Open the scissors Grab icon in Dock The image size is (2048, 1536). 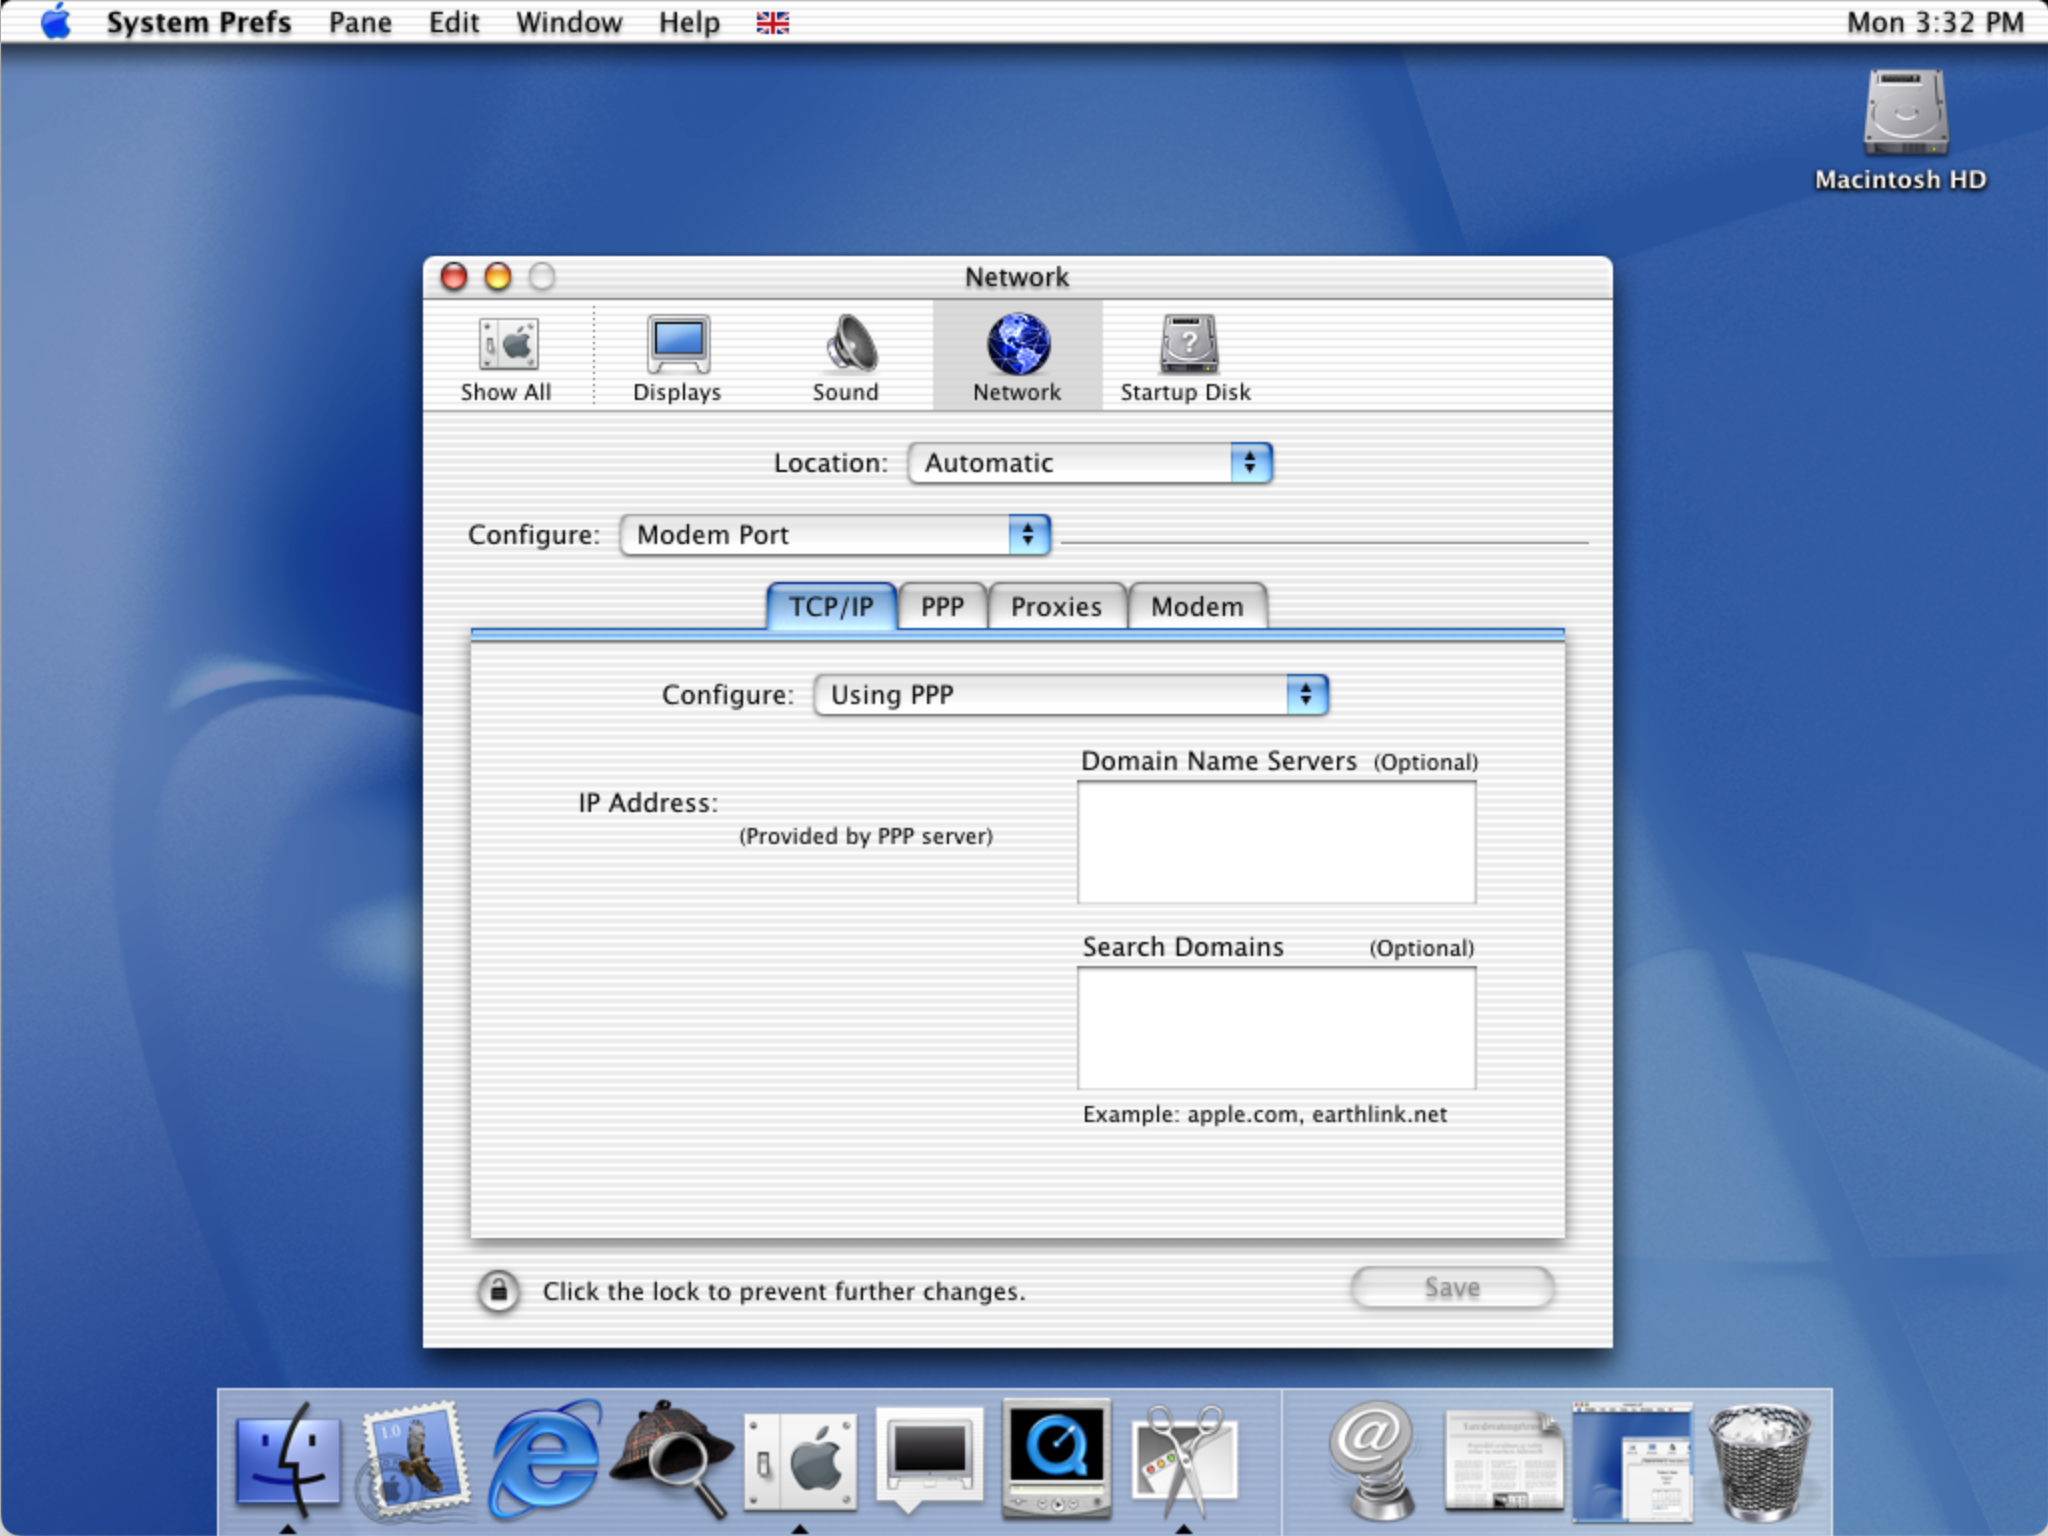coord(1185,1460)
